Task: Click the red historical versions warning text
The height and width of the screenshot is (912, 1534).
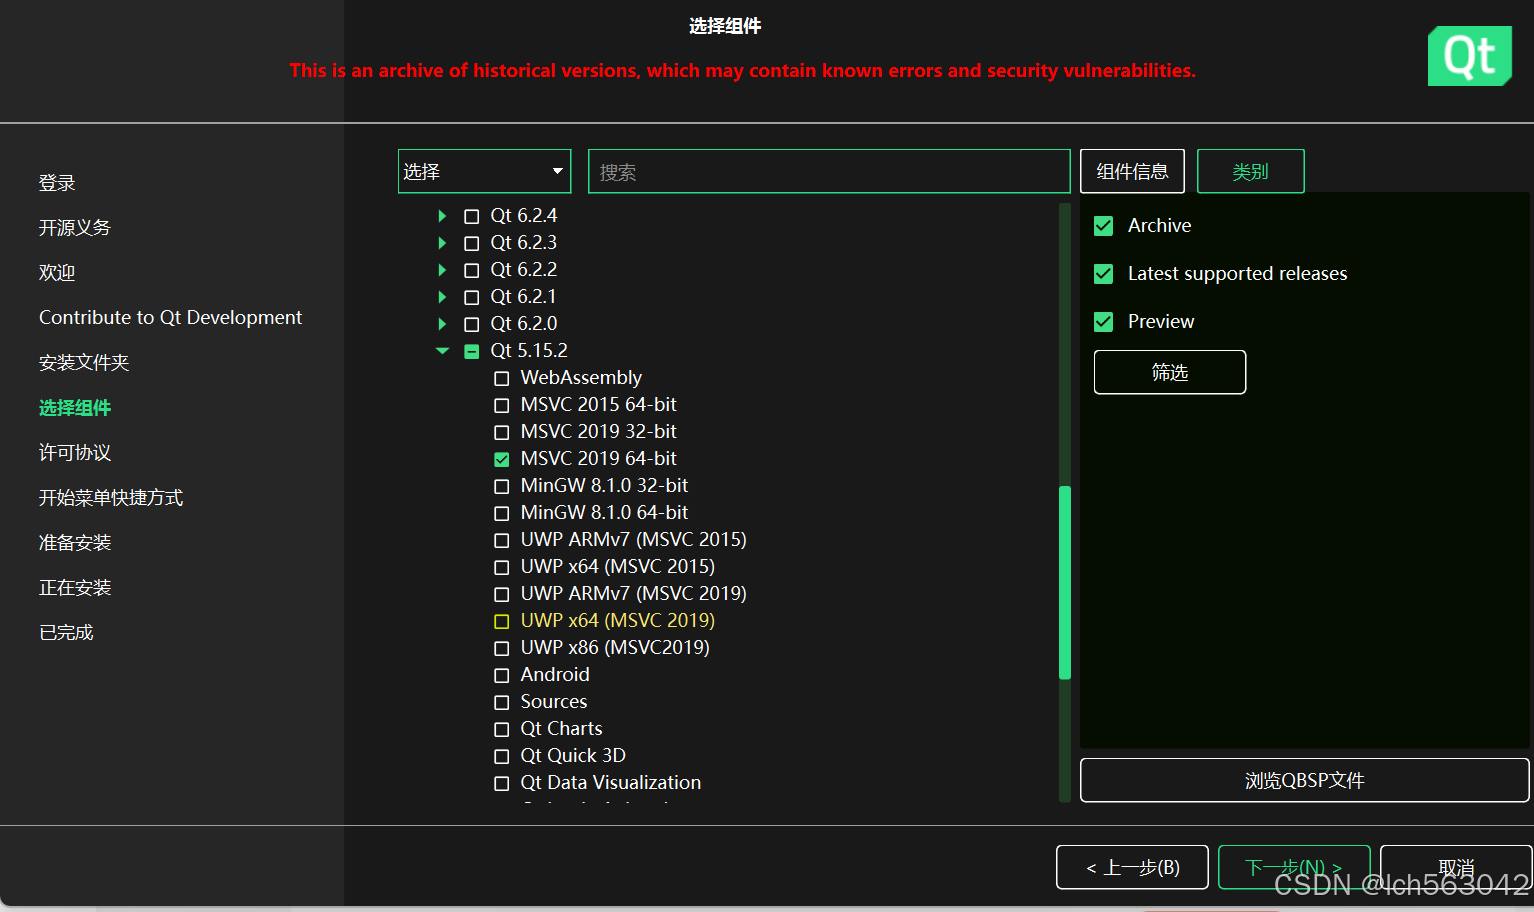Action: 743,71
